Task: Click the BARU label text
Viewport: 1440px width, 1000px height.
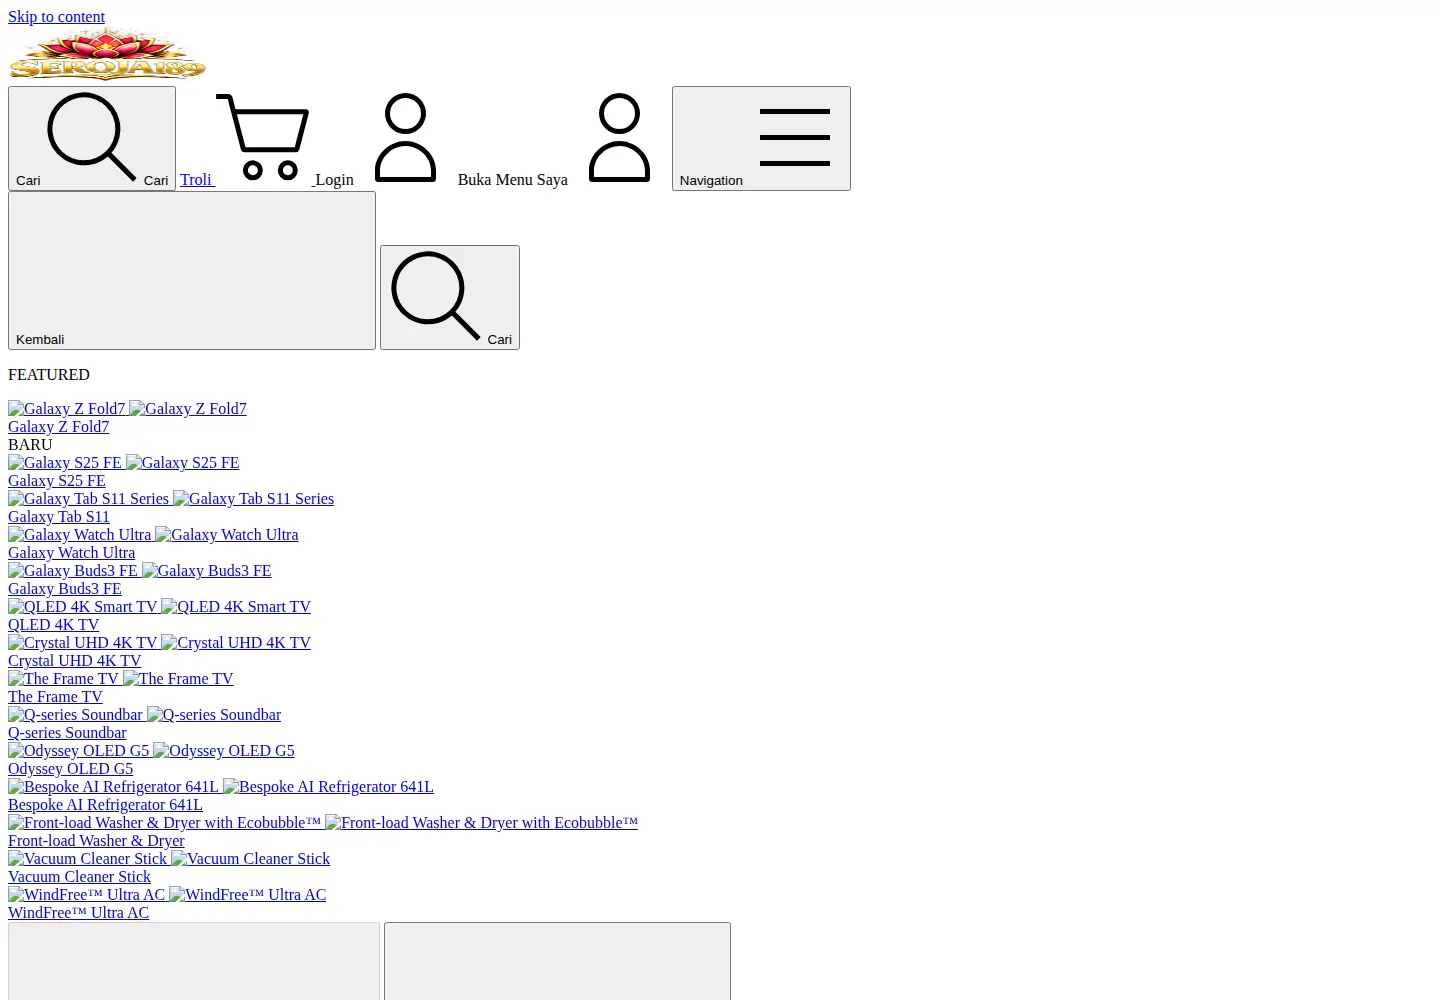Action: 30,444
